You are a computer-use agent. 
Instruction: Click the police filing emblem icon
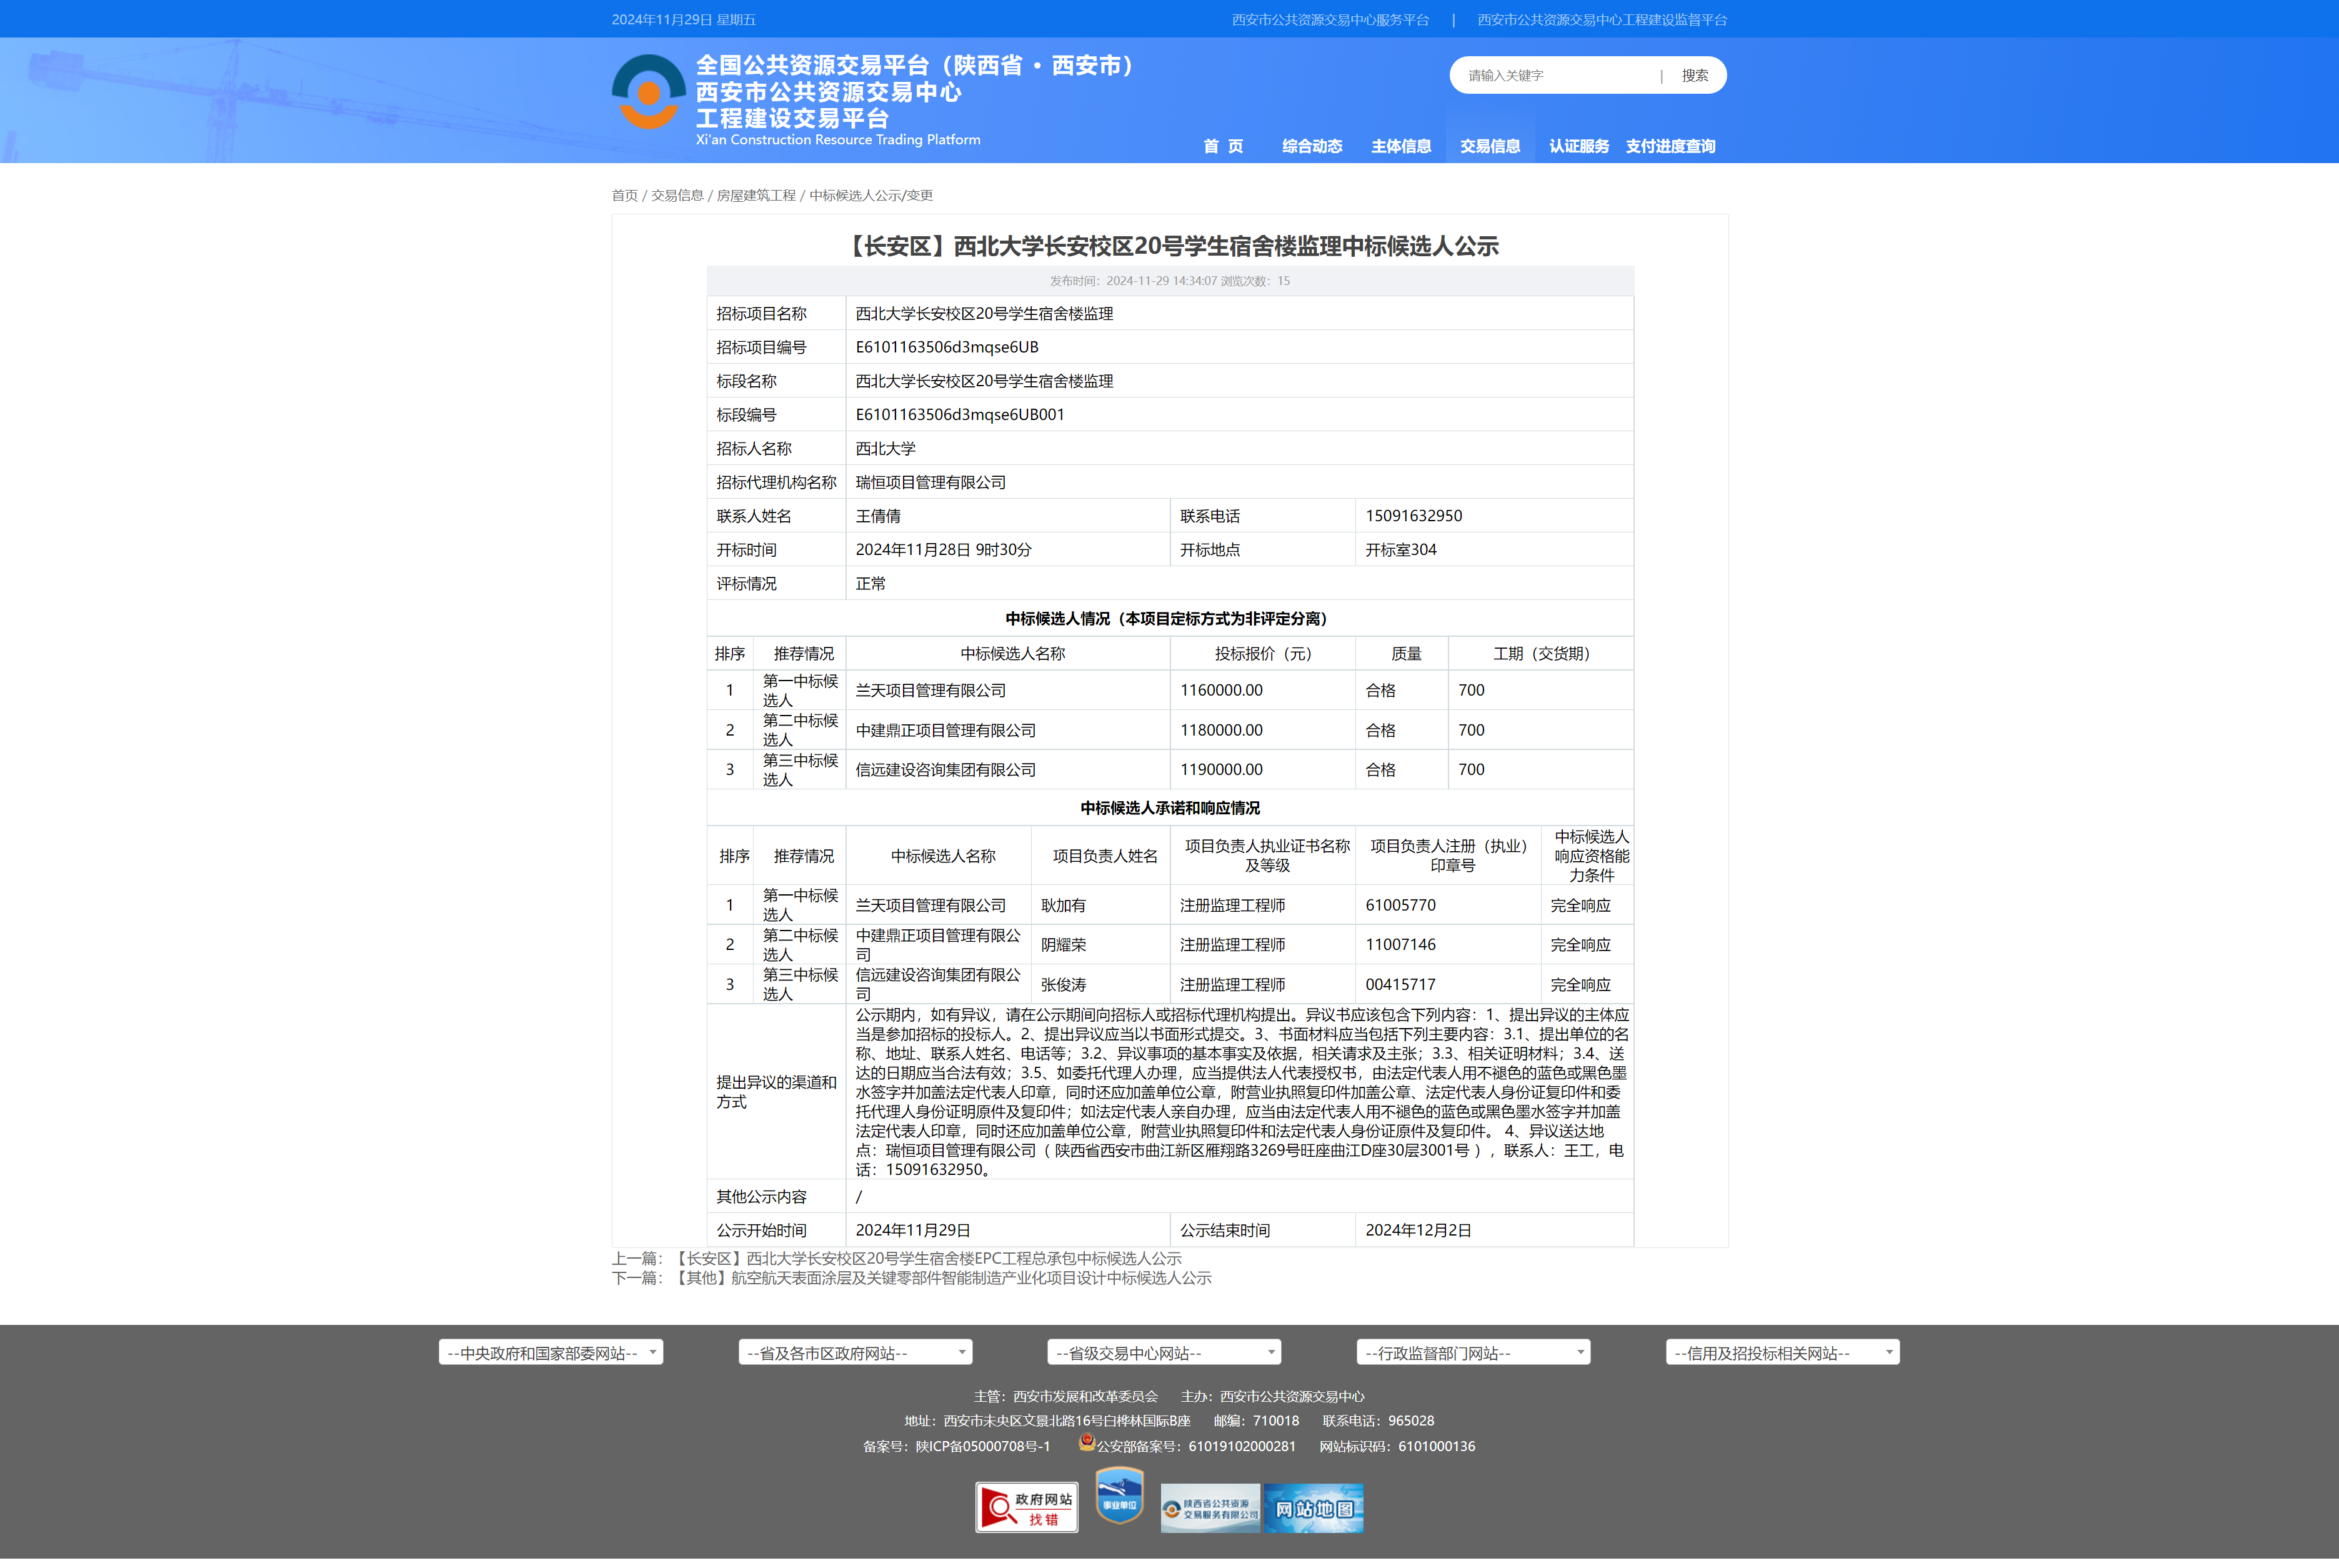pos(1087,1443)
